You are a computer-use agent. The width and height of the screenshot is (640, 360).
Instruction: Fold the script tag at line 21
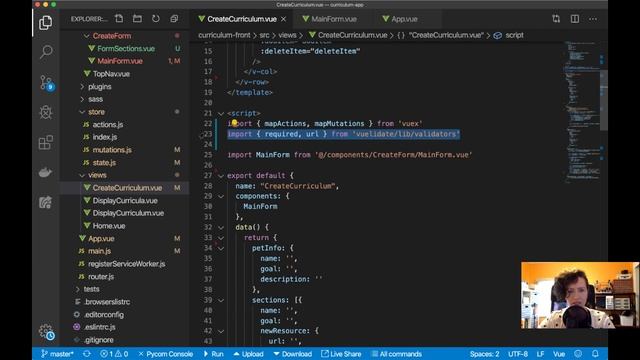click(221, 113)
